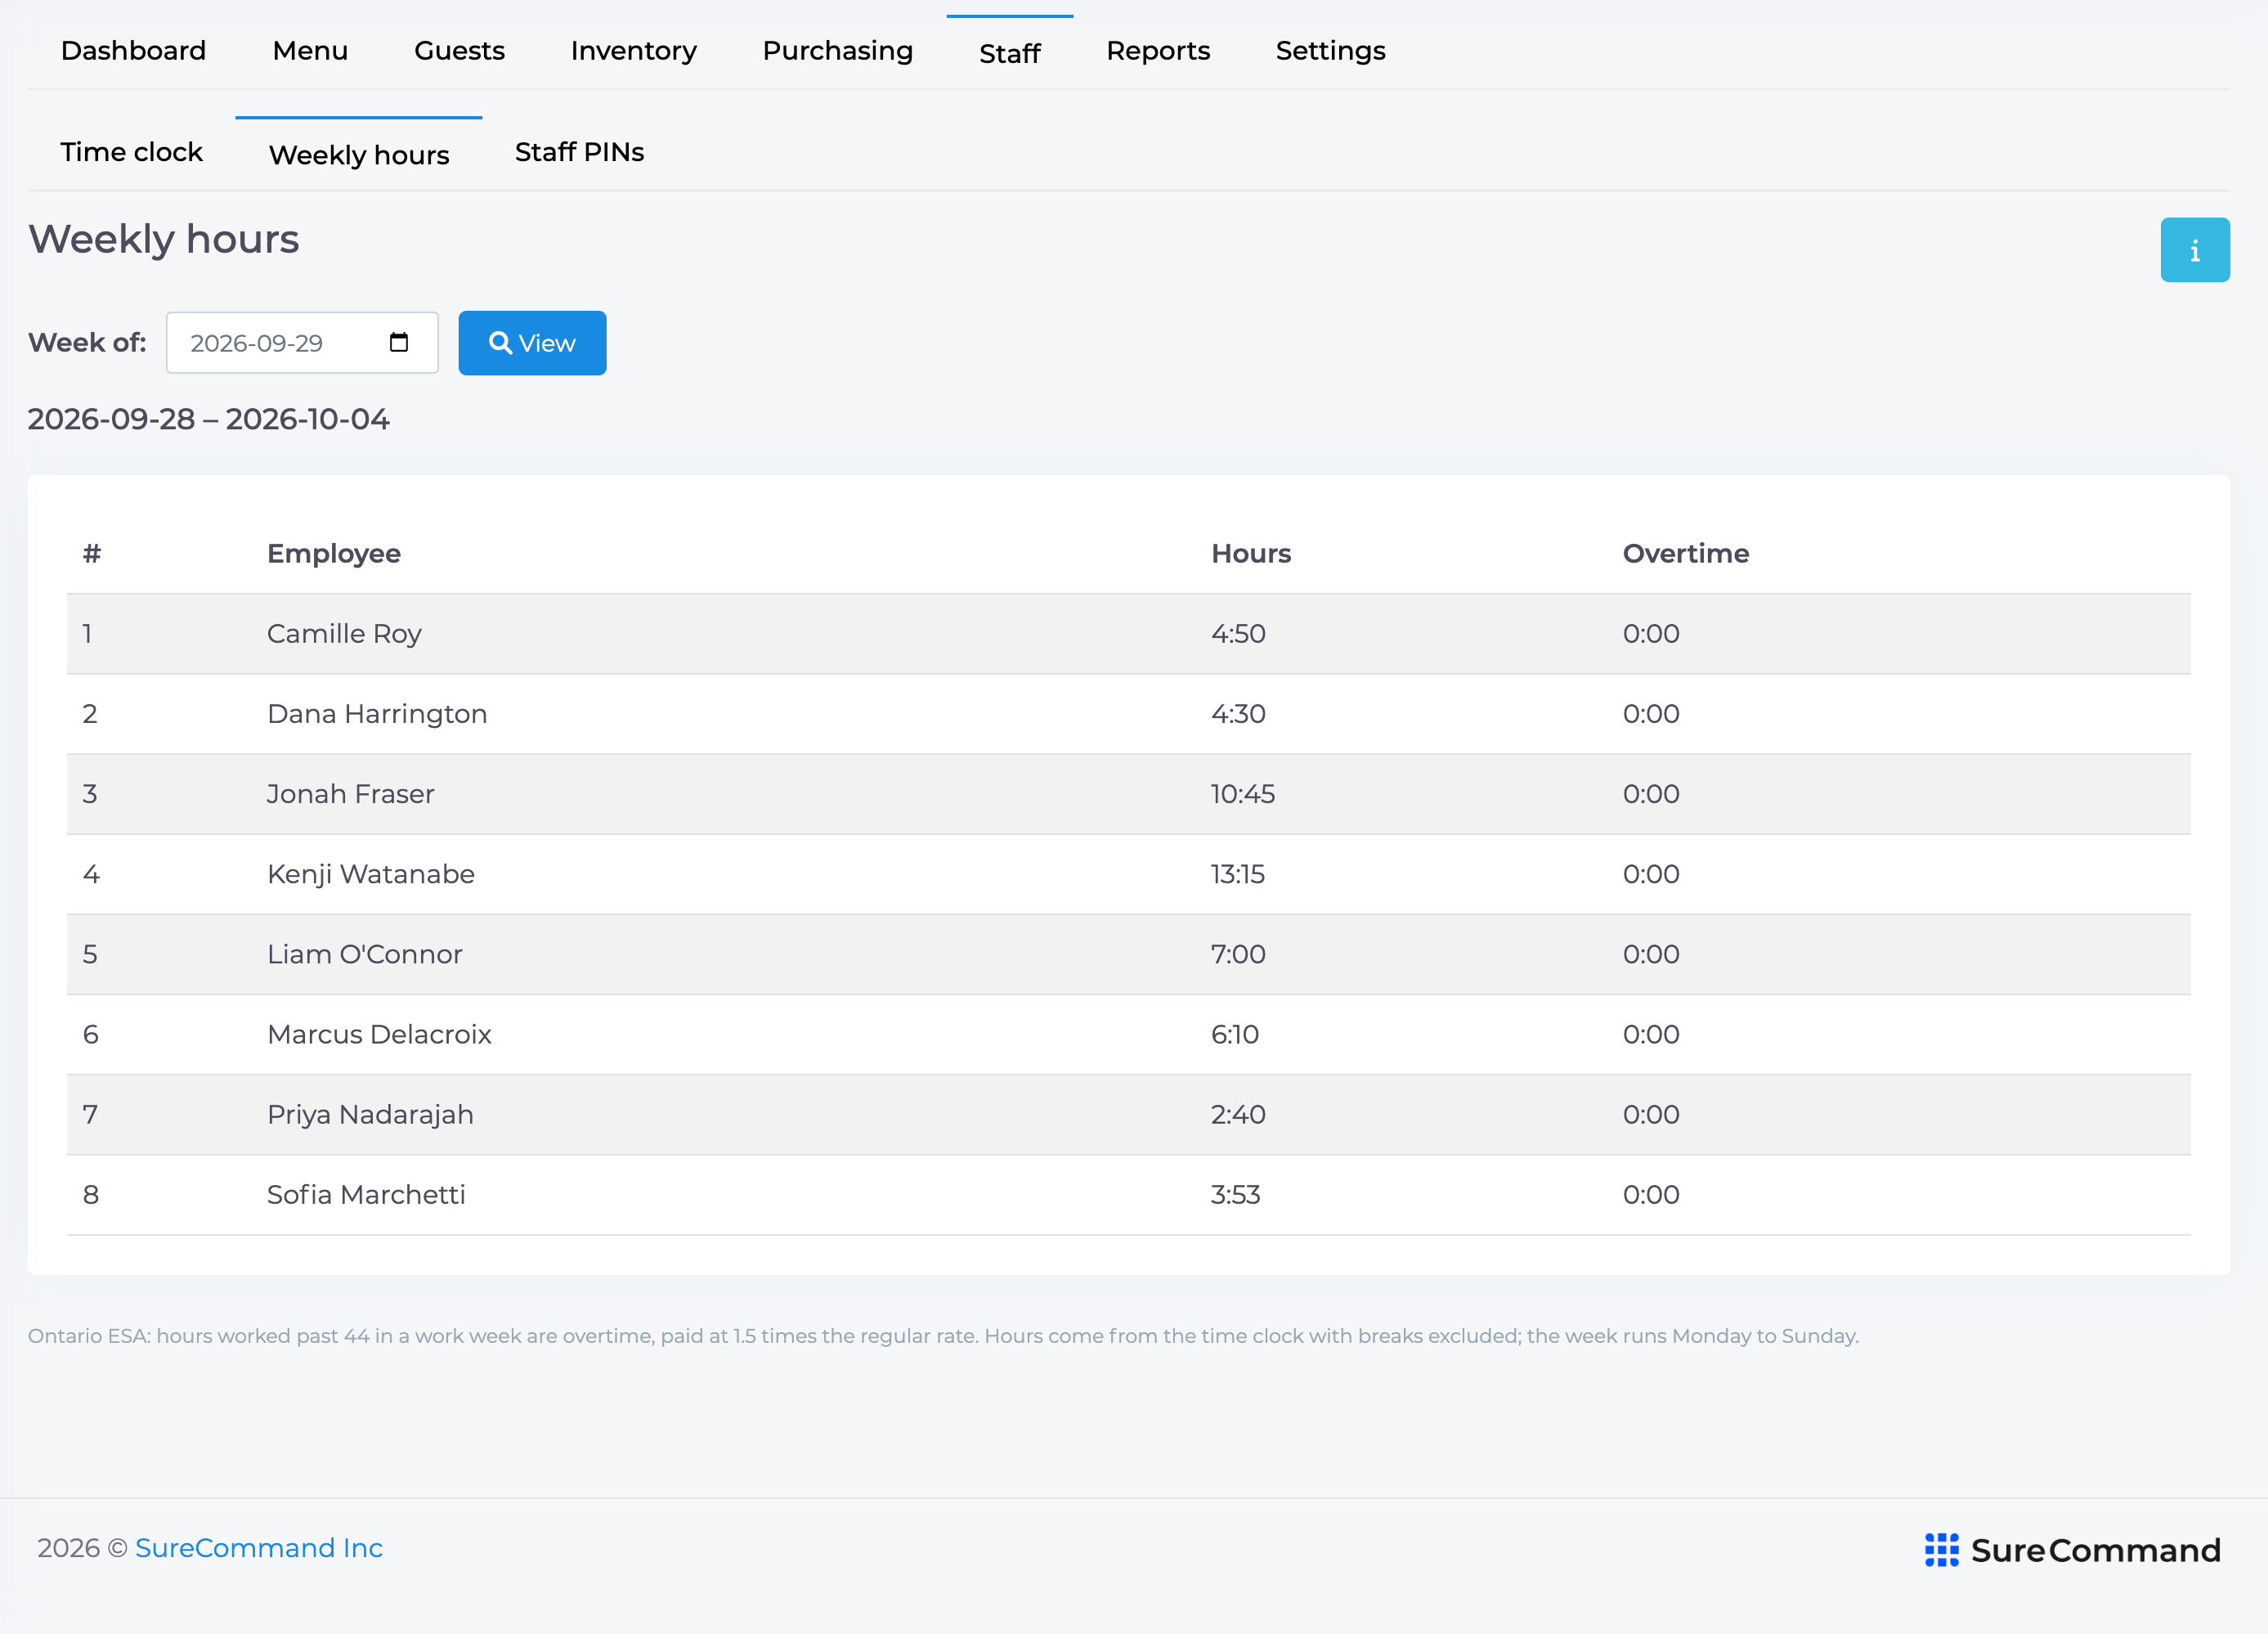Click the 6:10 hours value
This screenshot has width=2268, height=1634.
tap(1234, 1034)
